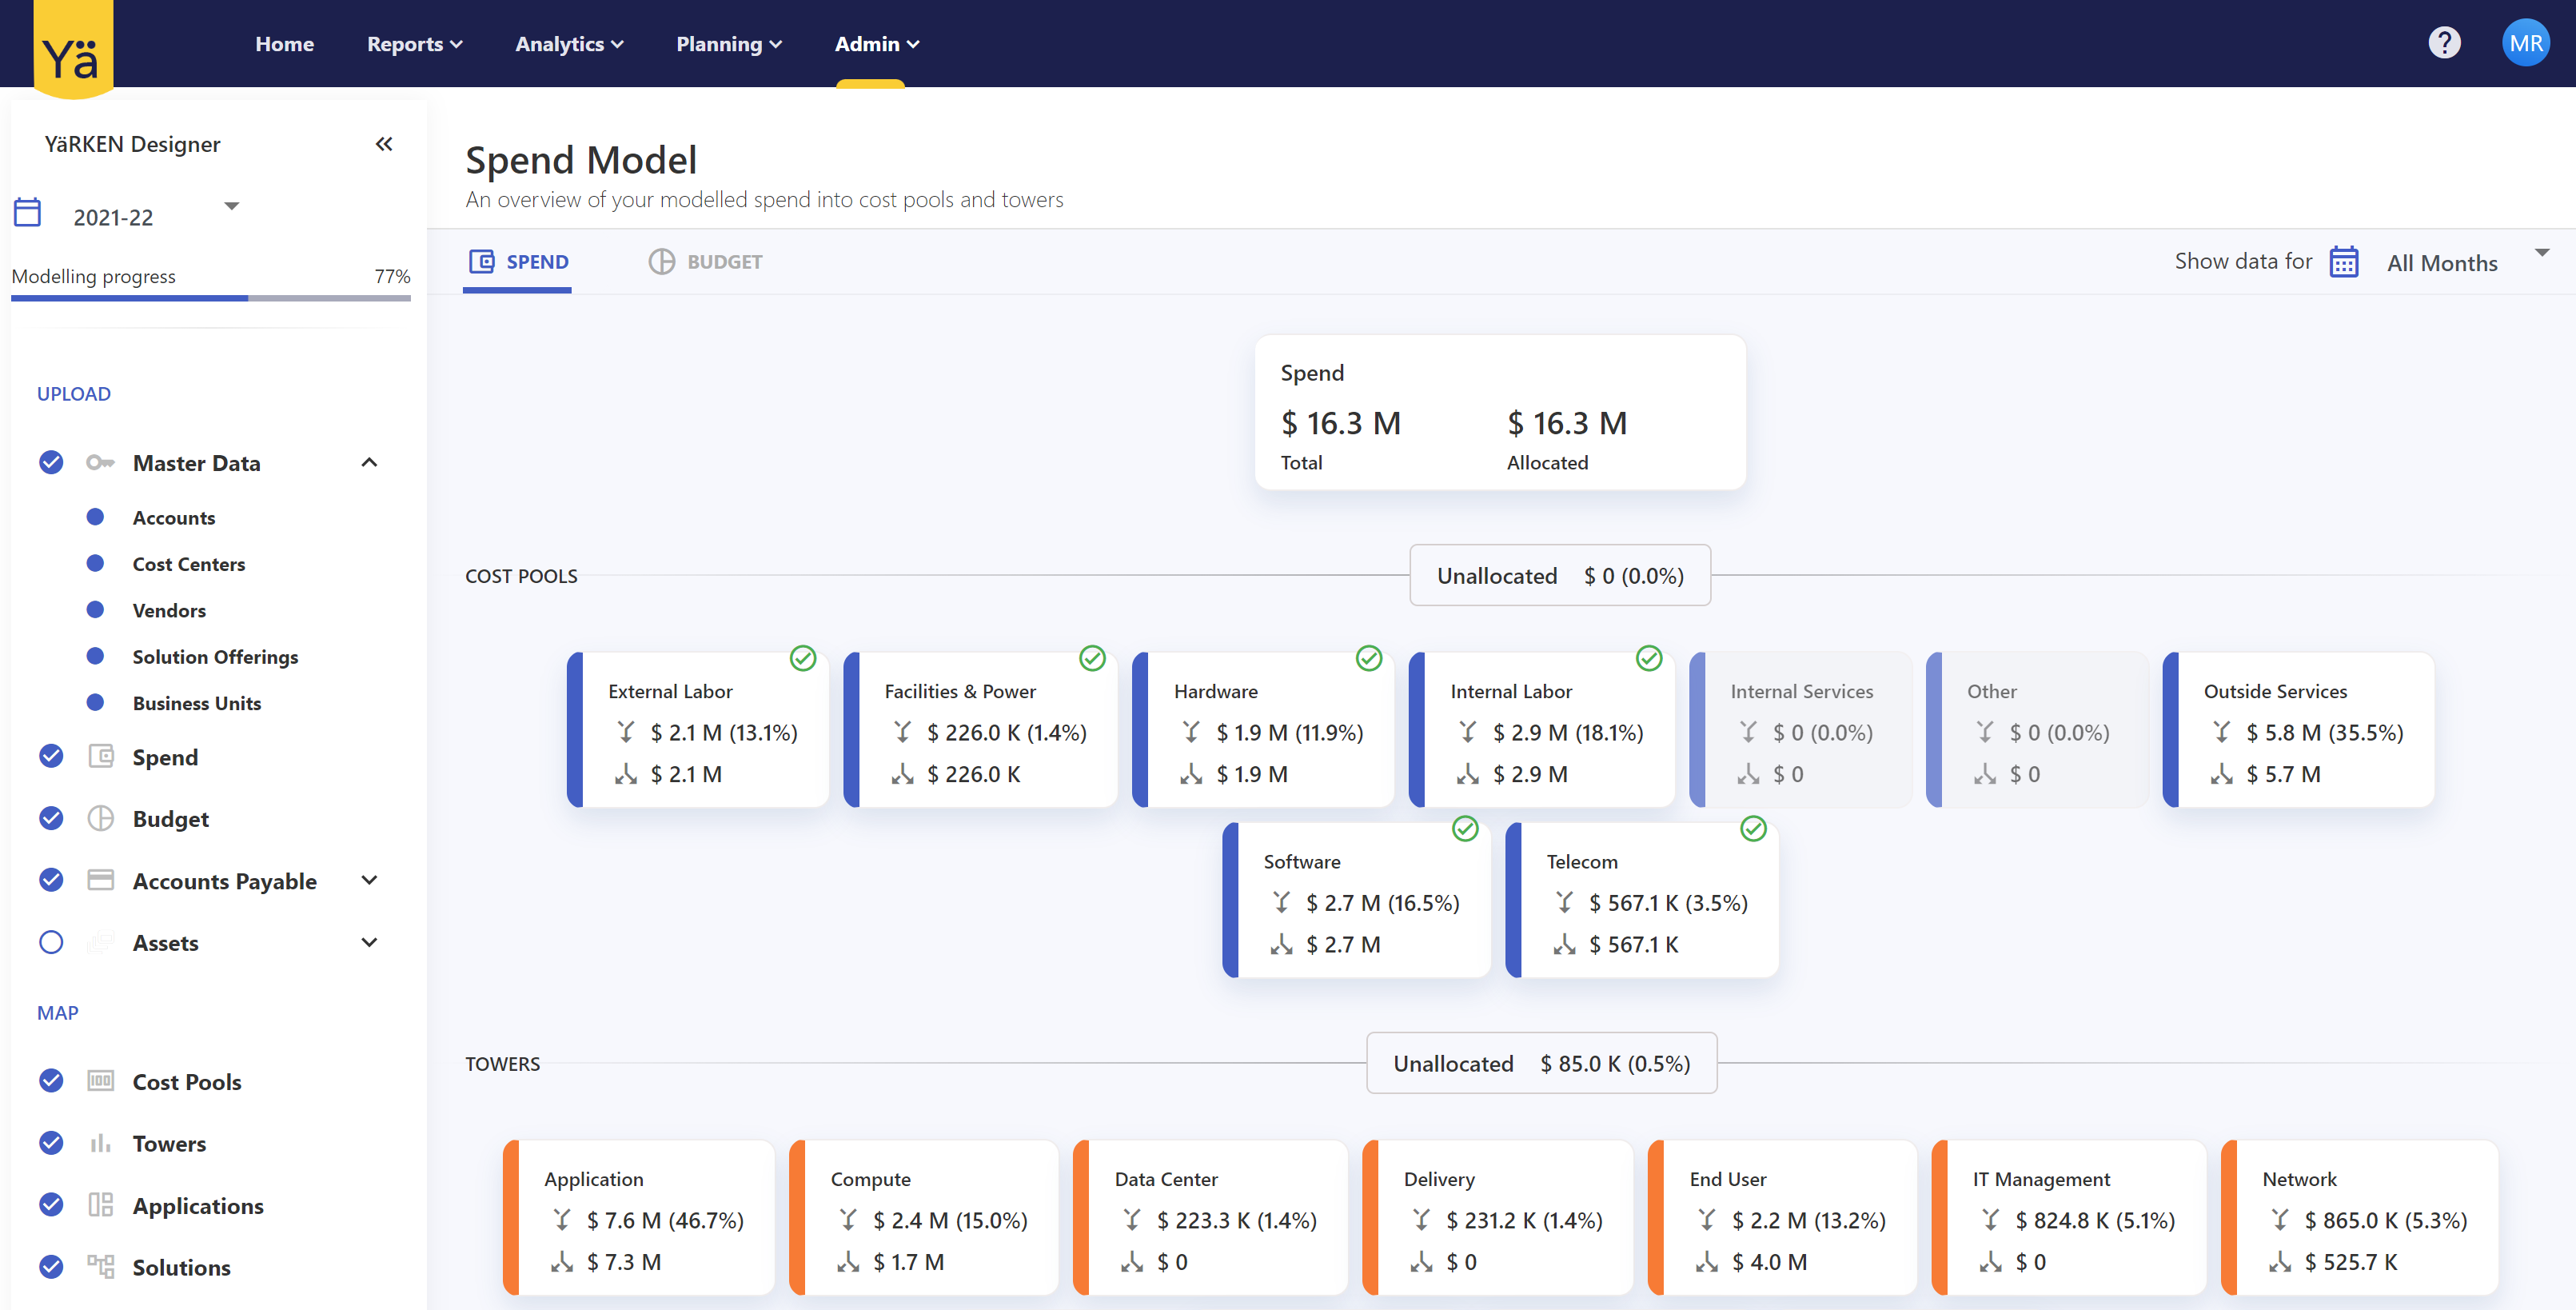Click the Master Data check mark
This screenshot has width=2576, height=1310.
51,462
